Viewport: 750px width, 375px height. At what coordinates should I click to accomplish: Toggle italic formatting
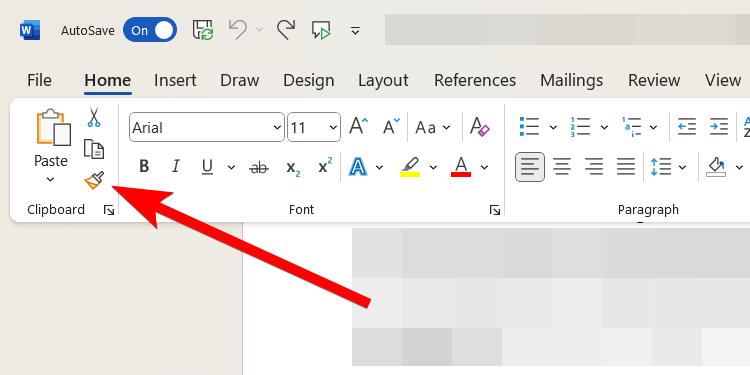(x=176, y=166)
